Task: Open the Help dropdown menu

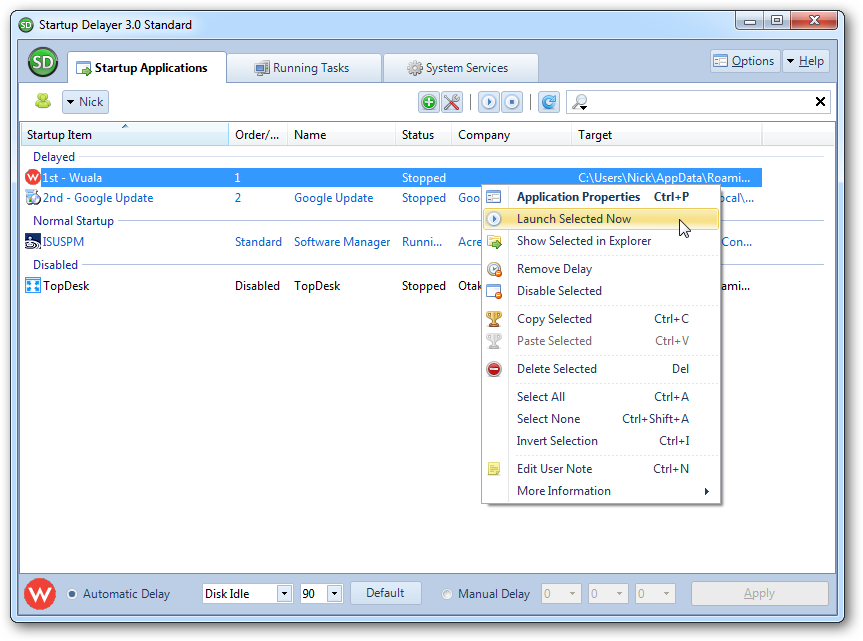Action: pyautogui.click(x=805, y=61)
